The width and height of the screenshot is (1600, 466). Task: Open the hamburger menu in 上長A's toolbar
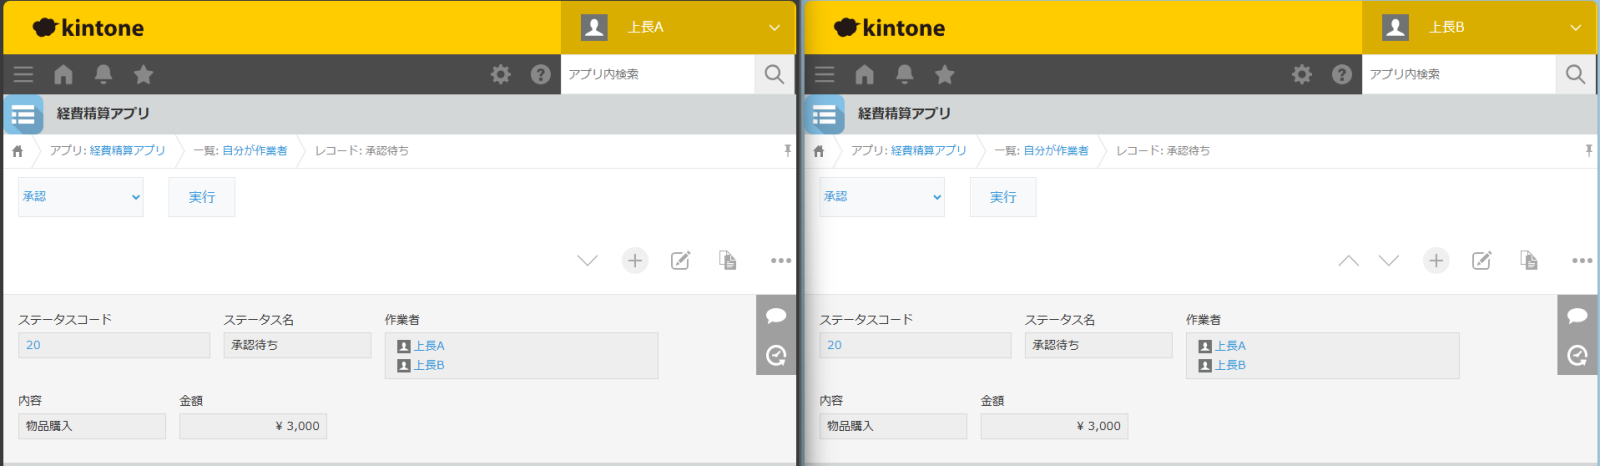tap(23, 74)
